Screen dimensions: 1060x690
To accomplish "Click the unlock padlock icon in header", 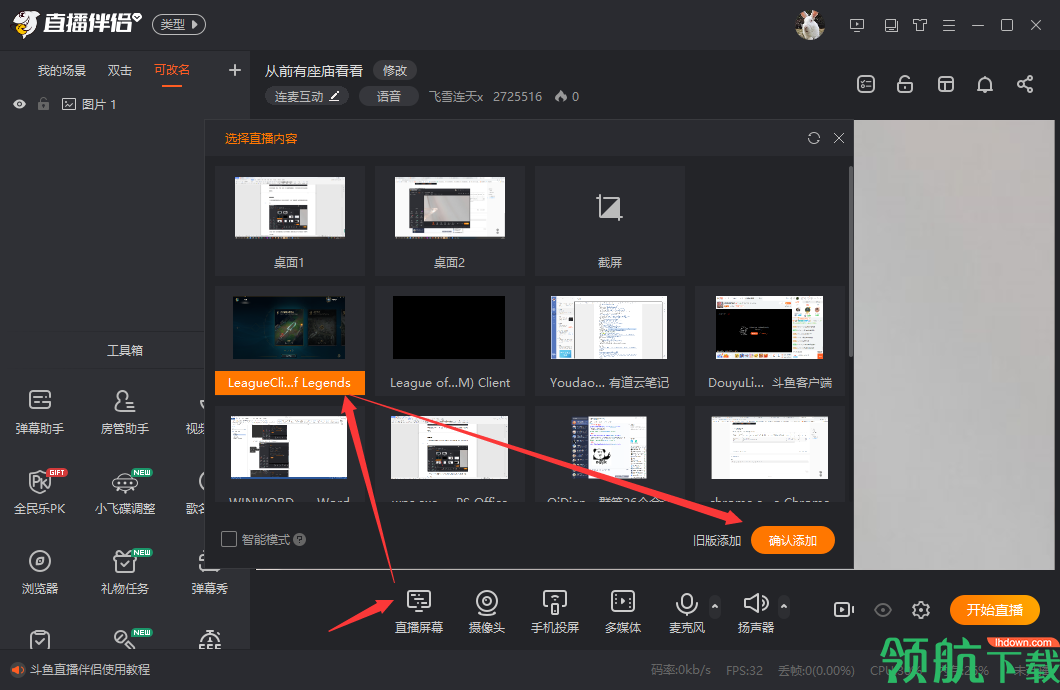I will click(x=905, y=84).
